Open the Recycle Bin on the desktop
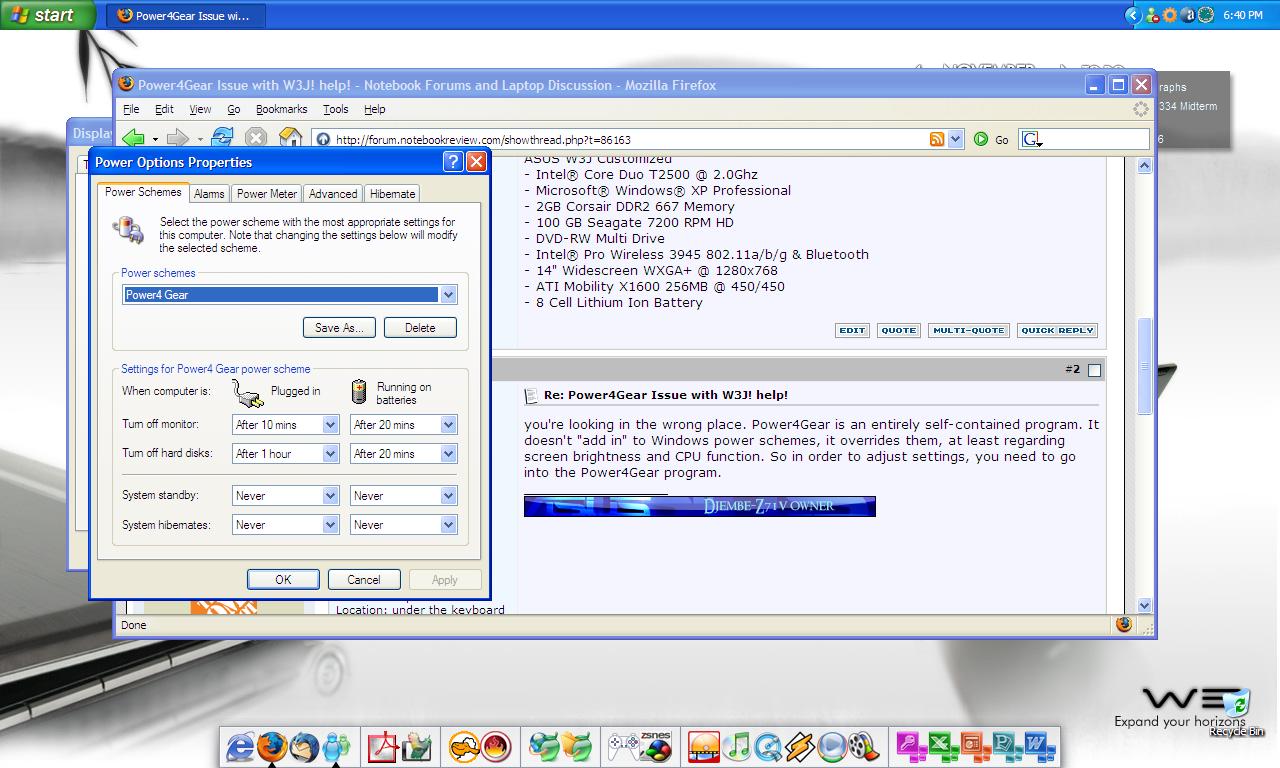 pyautogui.click(x=1237, y=712)
